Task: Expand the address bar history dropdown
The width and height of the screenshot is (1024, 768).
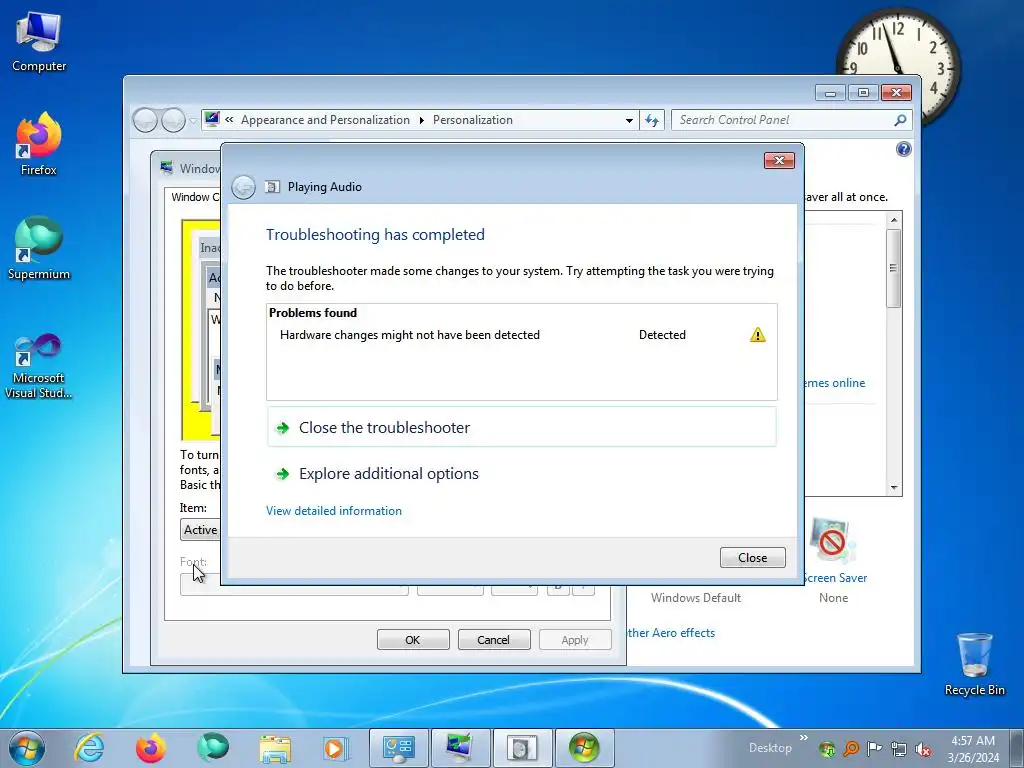Action: click(629, 120)
